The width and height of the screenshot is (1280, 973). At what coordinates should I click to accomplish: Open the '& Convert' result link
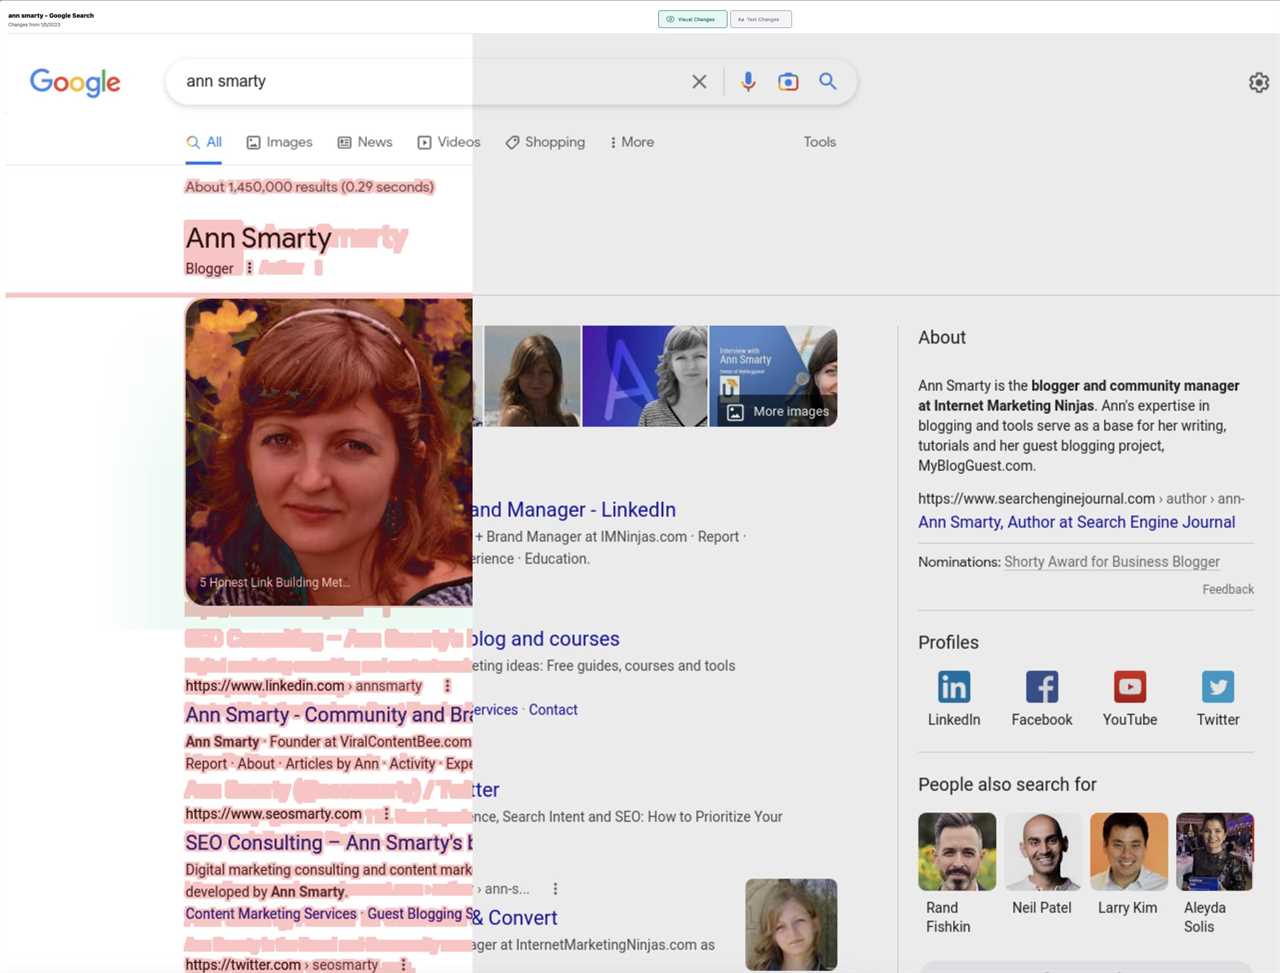(x=515, y=917)
